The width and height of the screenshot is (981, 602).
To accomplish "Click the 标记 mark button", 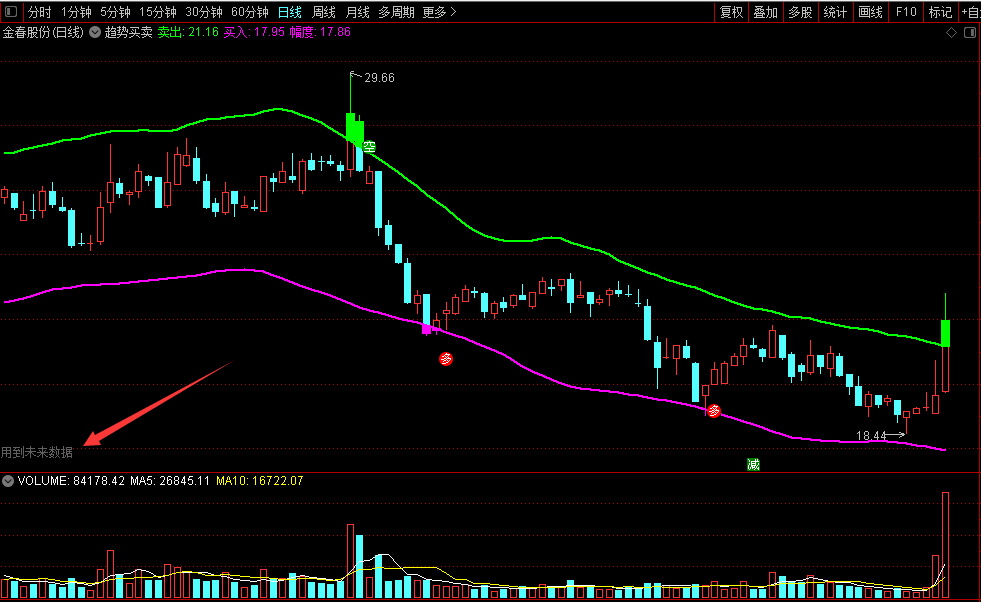I will [940, 12].
